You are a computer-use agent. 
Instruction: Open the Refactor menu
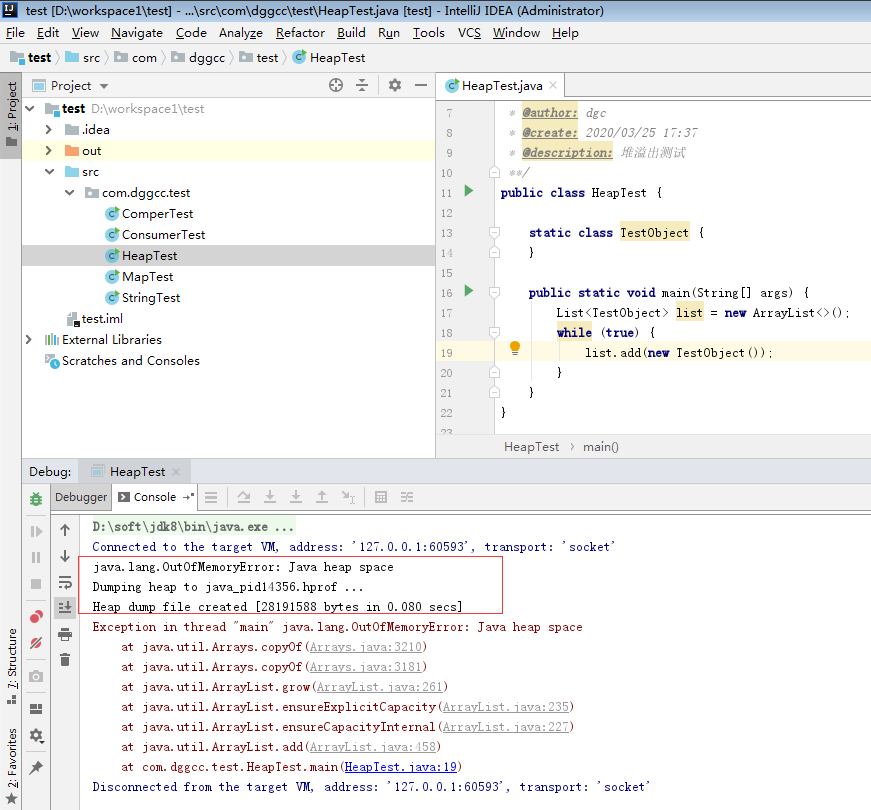[x=300, y=33]
